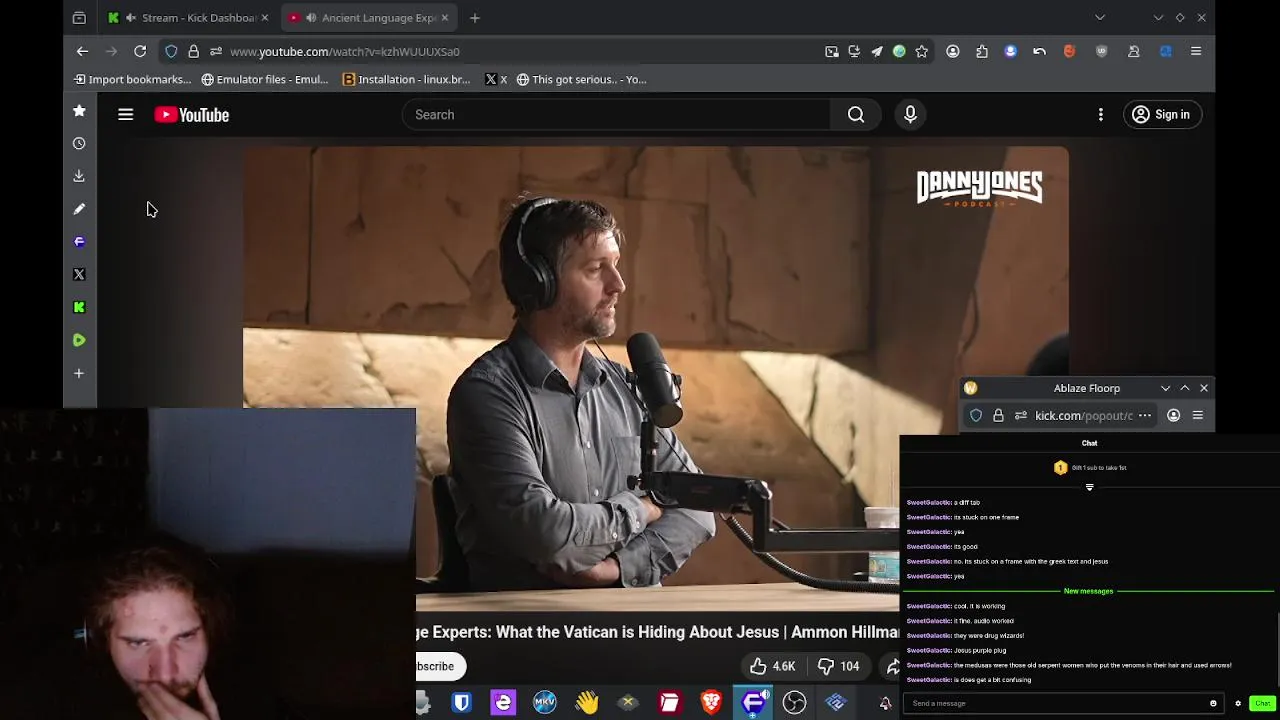Open kick.com popout three-dot page actions
The image size is (1280, 720).
pos(1145,416)
